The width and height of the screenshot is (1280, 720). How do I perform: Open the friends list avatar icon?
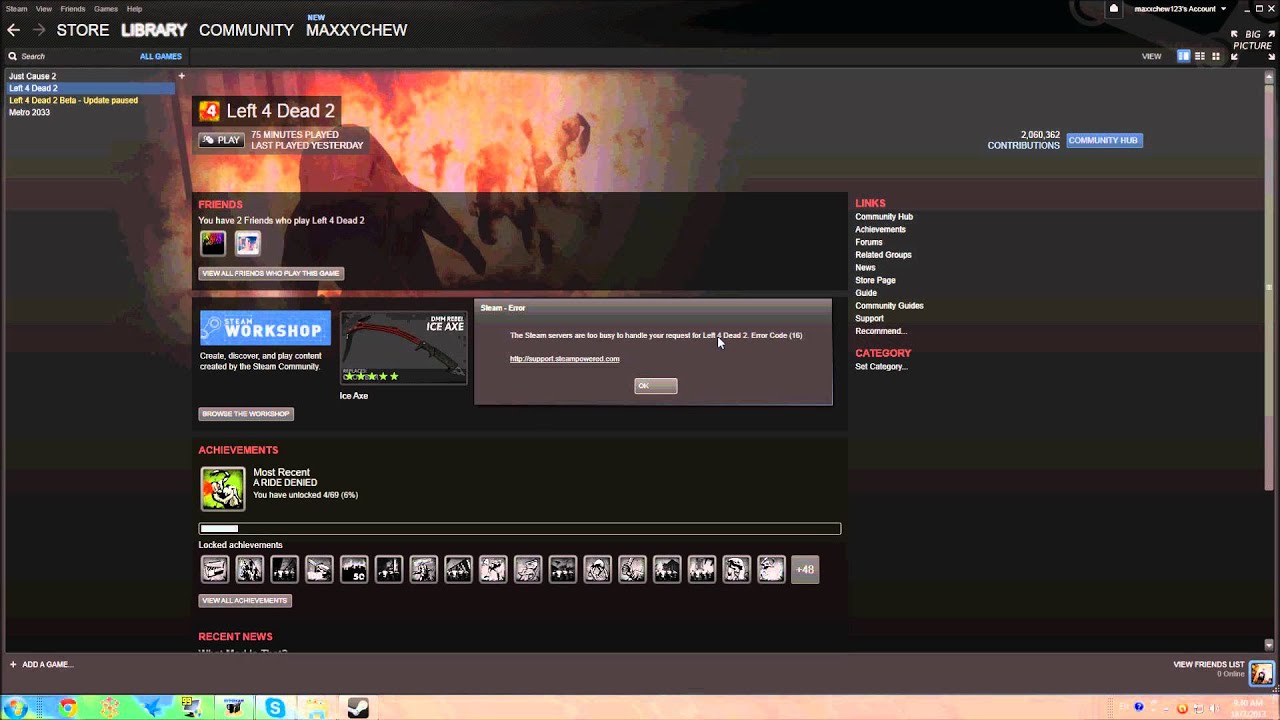tap(1262, 672)
